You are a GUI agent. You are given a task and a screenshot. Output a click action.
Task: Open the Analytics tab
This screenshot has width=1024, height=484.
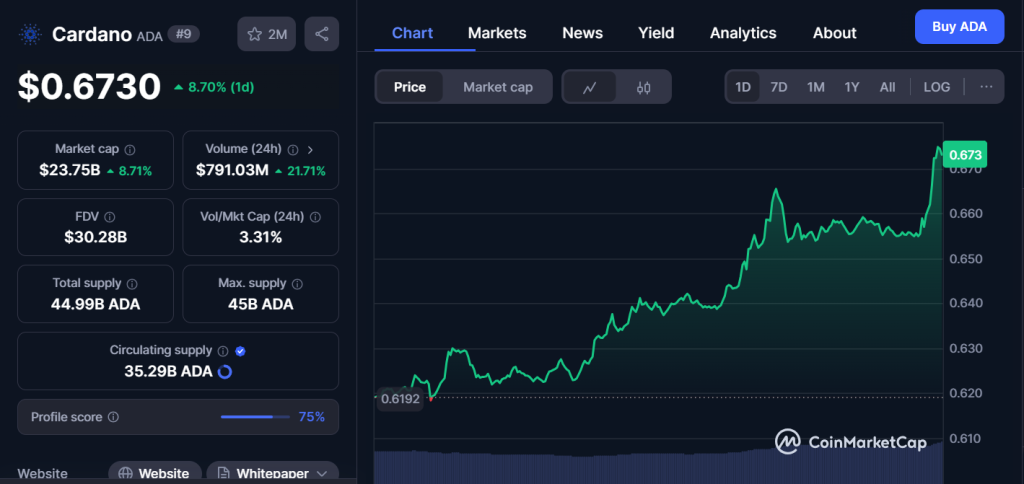pos(743,33)
